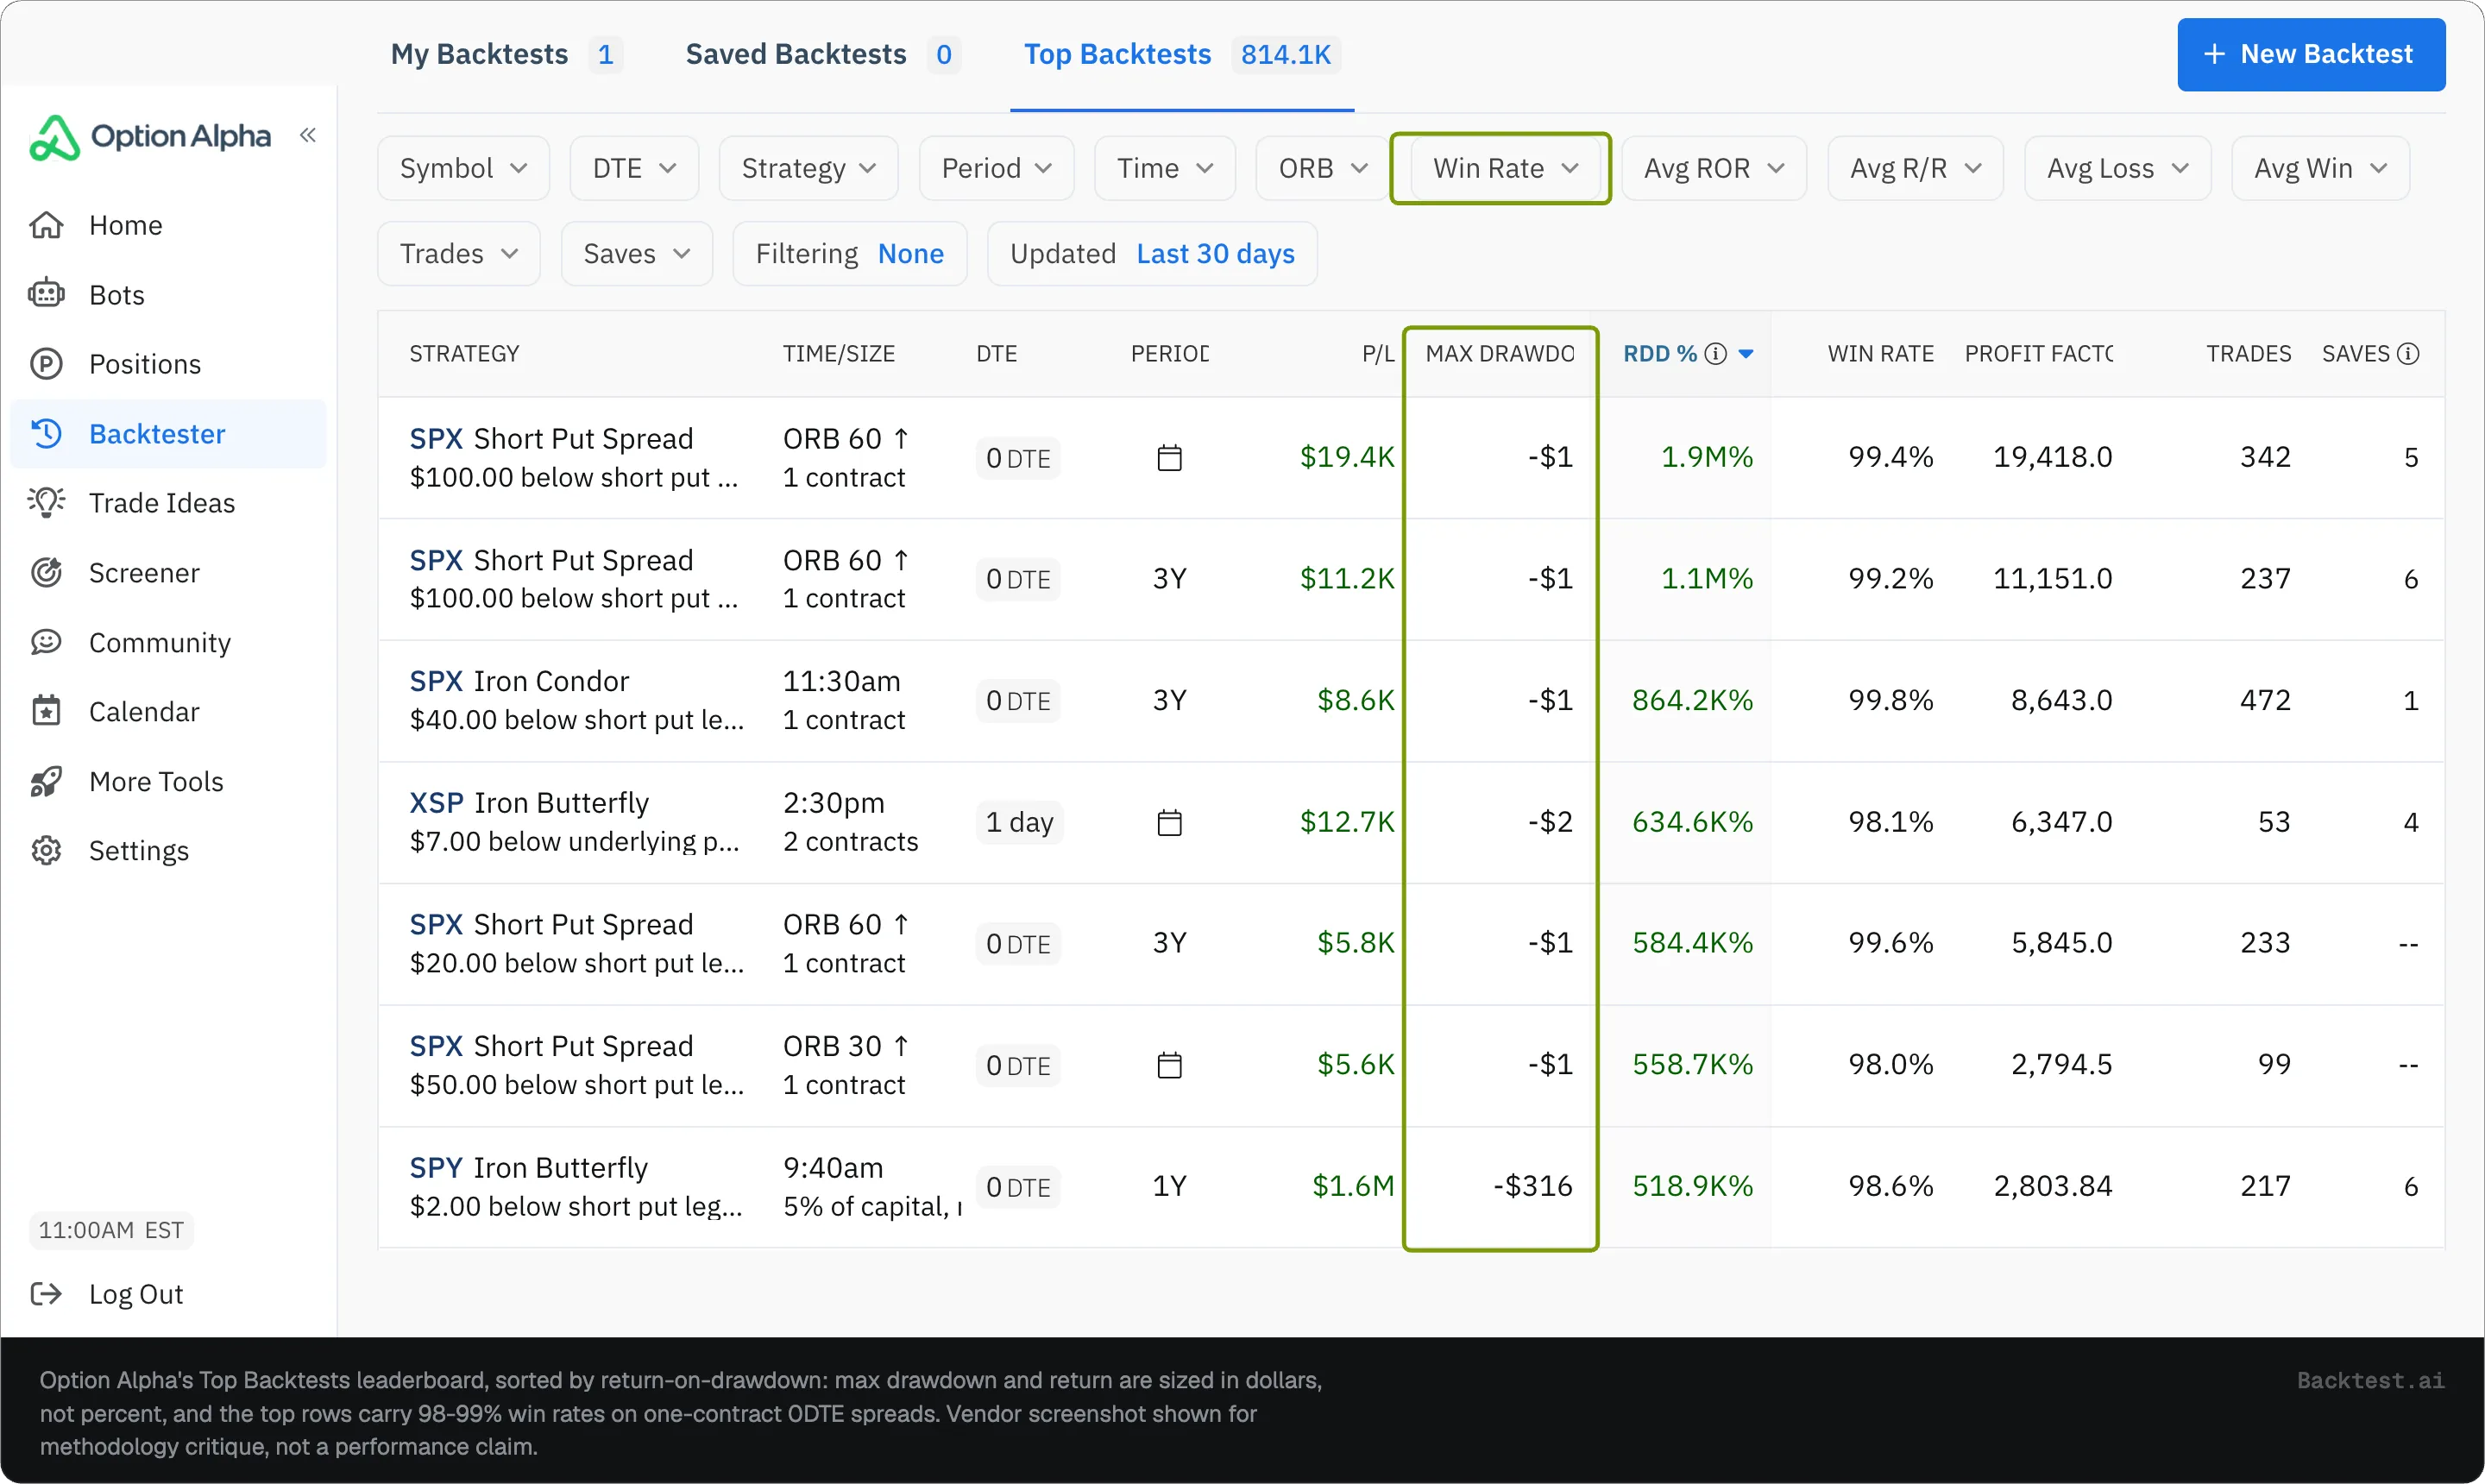This screenshot has width=2485, height=1484.
Task: Click the Trade Ideas lightbulb icon
Action: coord(46,502)
